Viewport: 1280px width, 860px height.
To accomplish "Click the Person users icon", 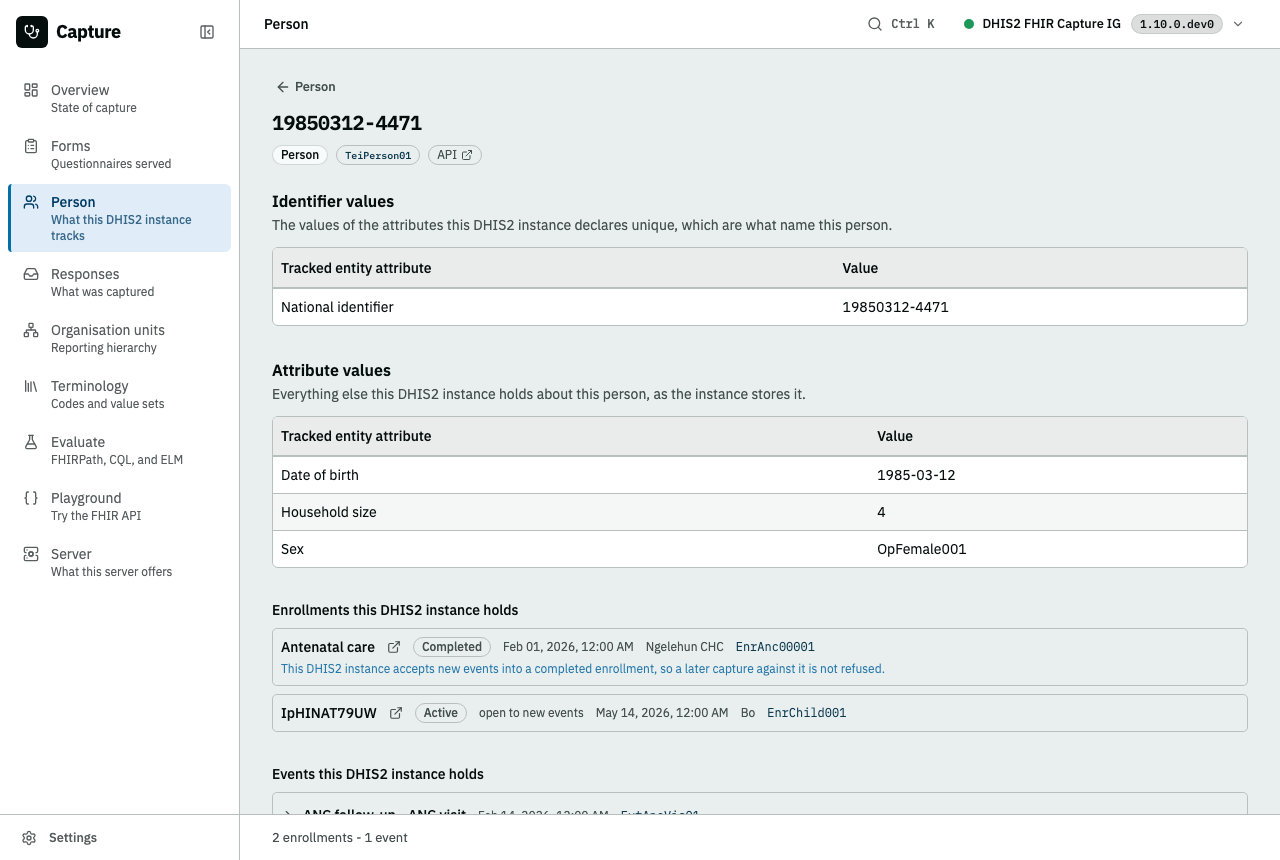I will pyautogui.click(x=31, y=202).
